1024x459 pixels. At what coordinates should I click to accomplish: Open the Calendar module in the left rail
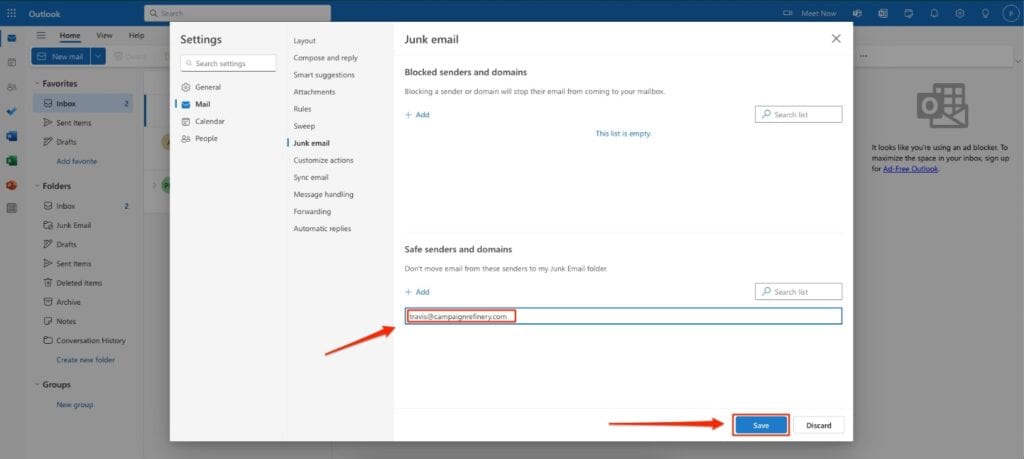pyautogui.click(x=12, y=62)
